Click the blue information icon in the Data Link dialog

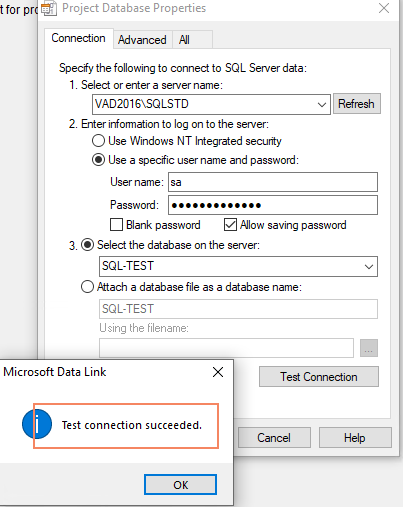point(37,424)
